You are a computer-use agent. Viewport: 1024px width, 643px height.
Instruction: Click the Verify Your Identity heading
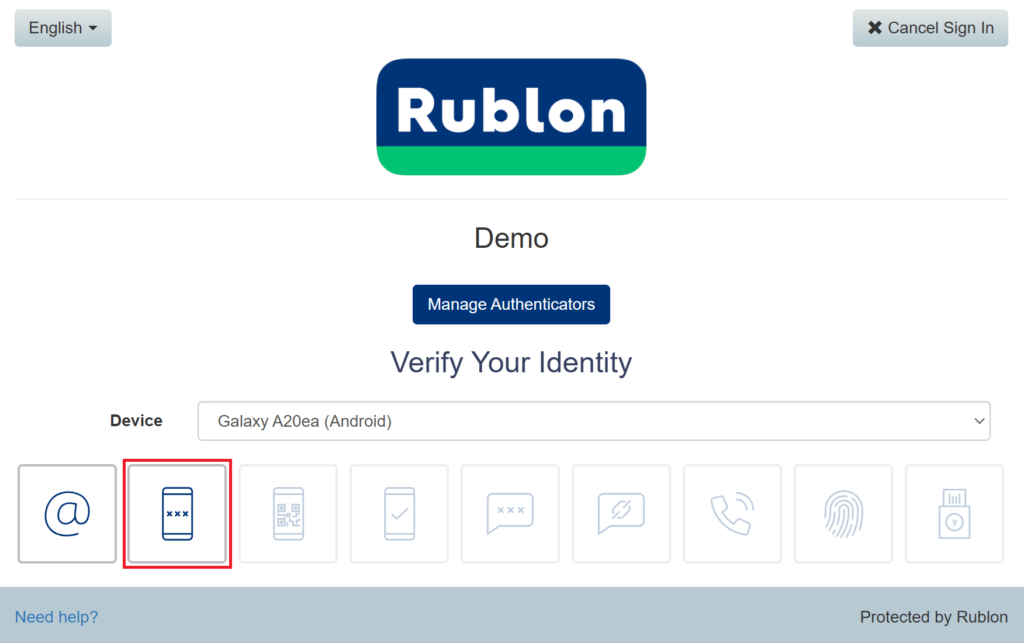[511, 362]
